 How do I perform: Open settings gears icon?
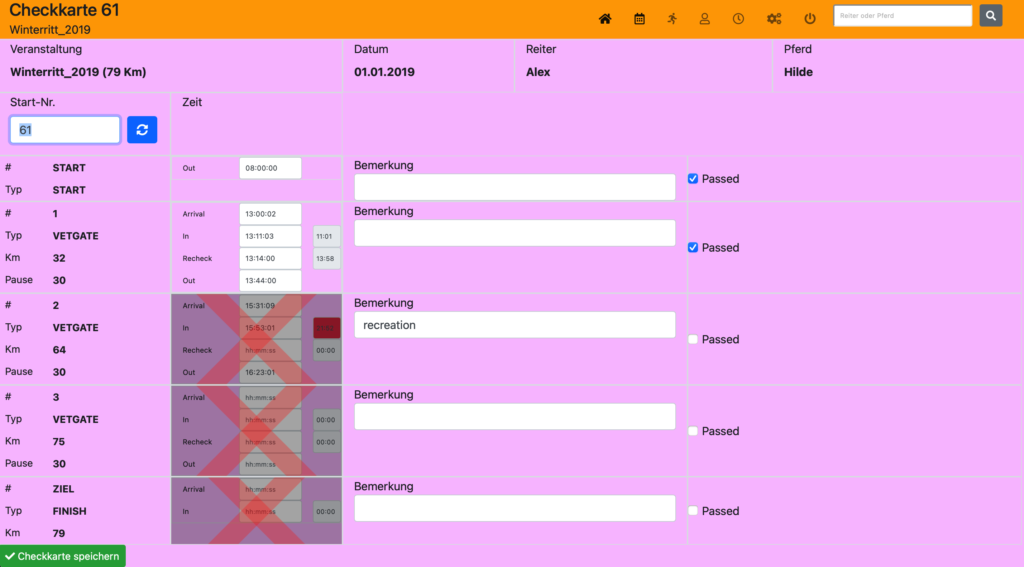774,19
